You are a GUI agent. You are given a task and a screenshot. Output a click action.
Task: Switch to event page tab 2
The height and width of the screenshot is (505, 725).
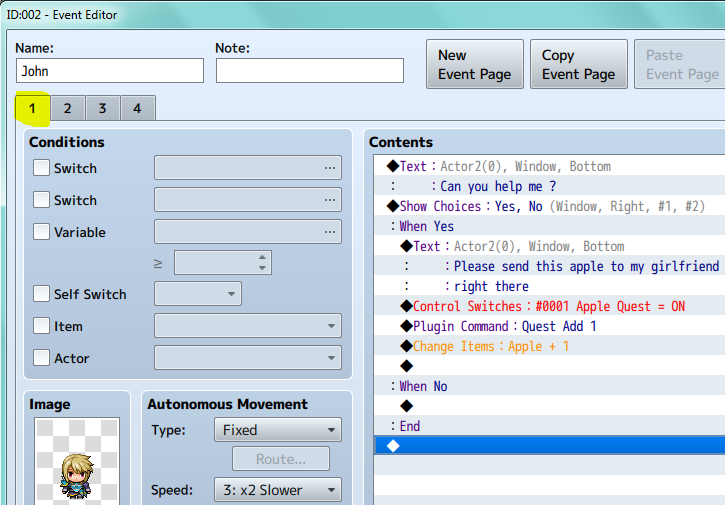(68, 108)
